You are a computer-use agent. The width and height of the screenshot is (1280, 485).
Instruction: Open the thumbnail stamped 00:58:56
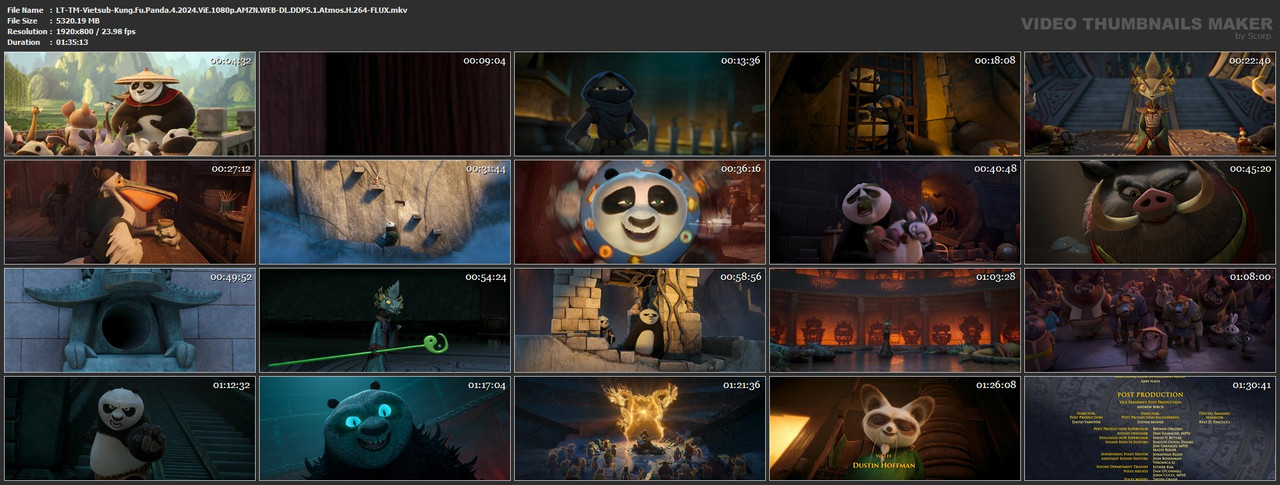click(x=640, y=320)
